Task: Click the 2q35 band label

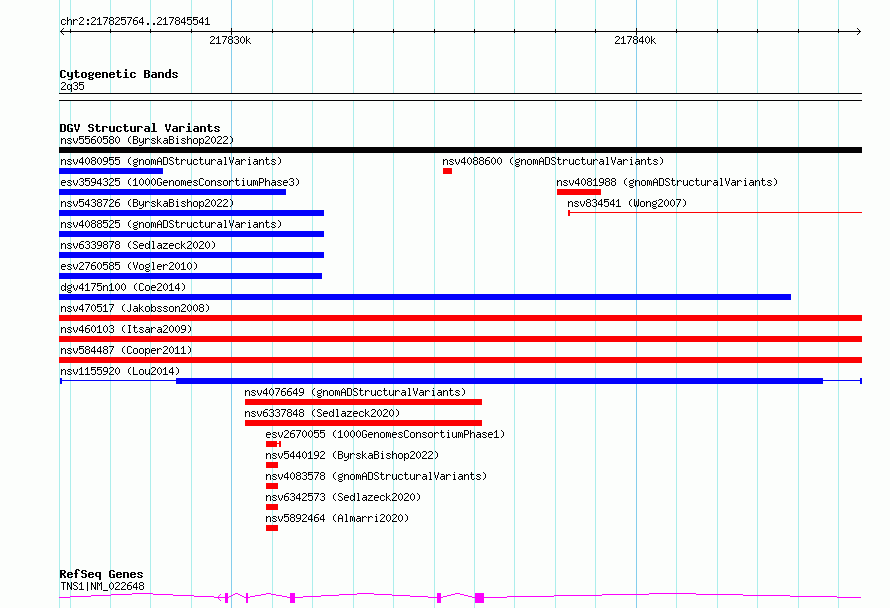Action: [x=72, y=86]
